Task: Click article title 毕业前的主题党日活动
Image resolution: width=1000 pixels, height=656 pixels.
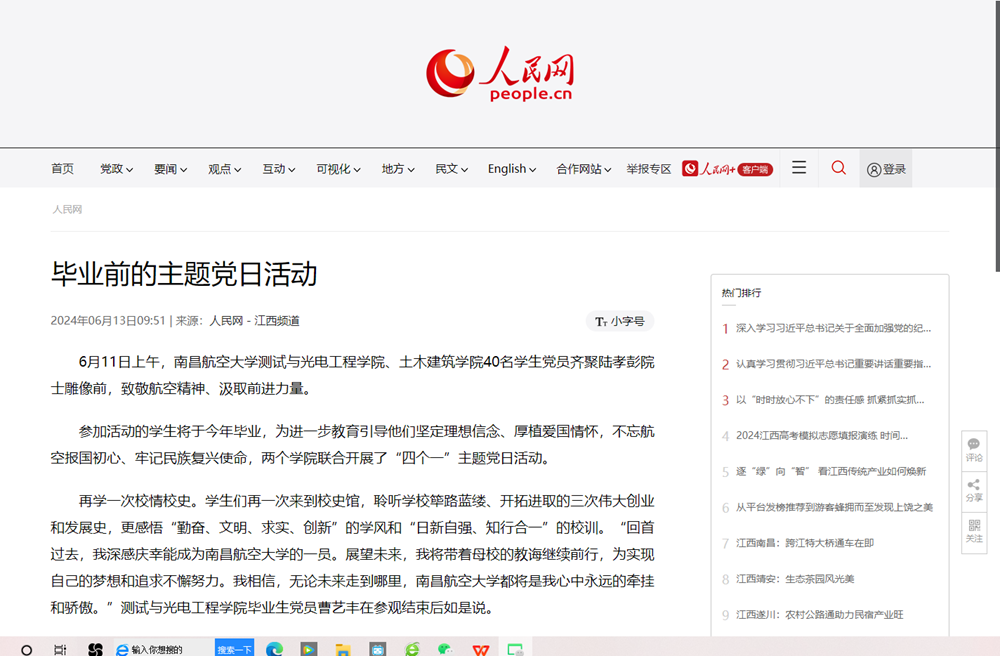Action: pyautogui.click(x=184, y=274)
